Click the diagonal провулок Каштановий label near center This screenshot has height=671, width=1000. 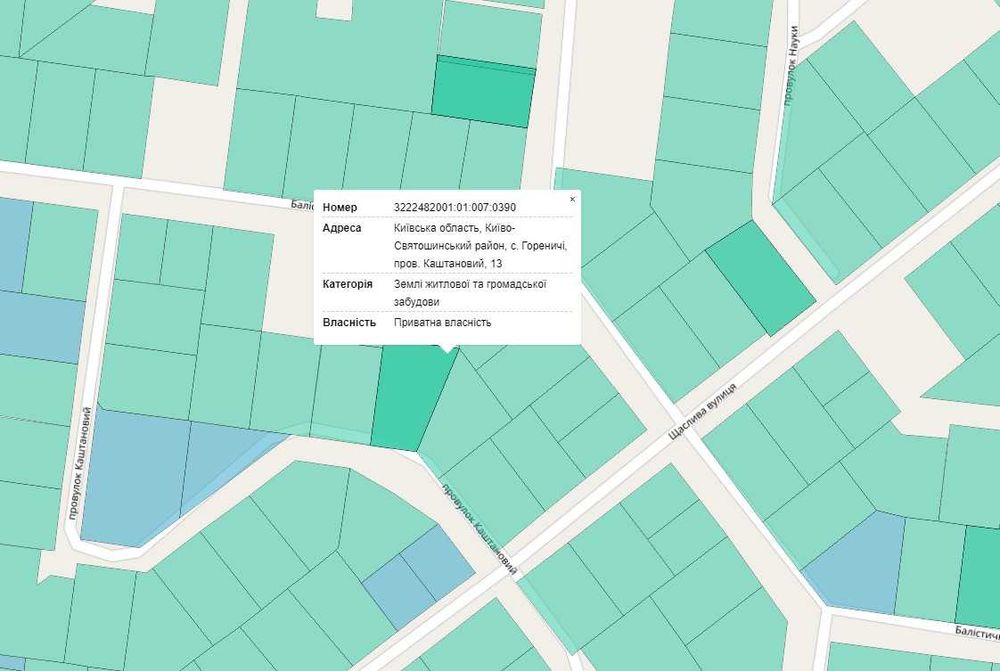(479, 530)
